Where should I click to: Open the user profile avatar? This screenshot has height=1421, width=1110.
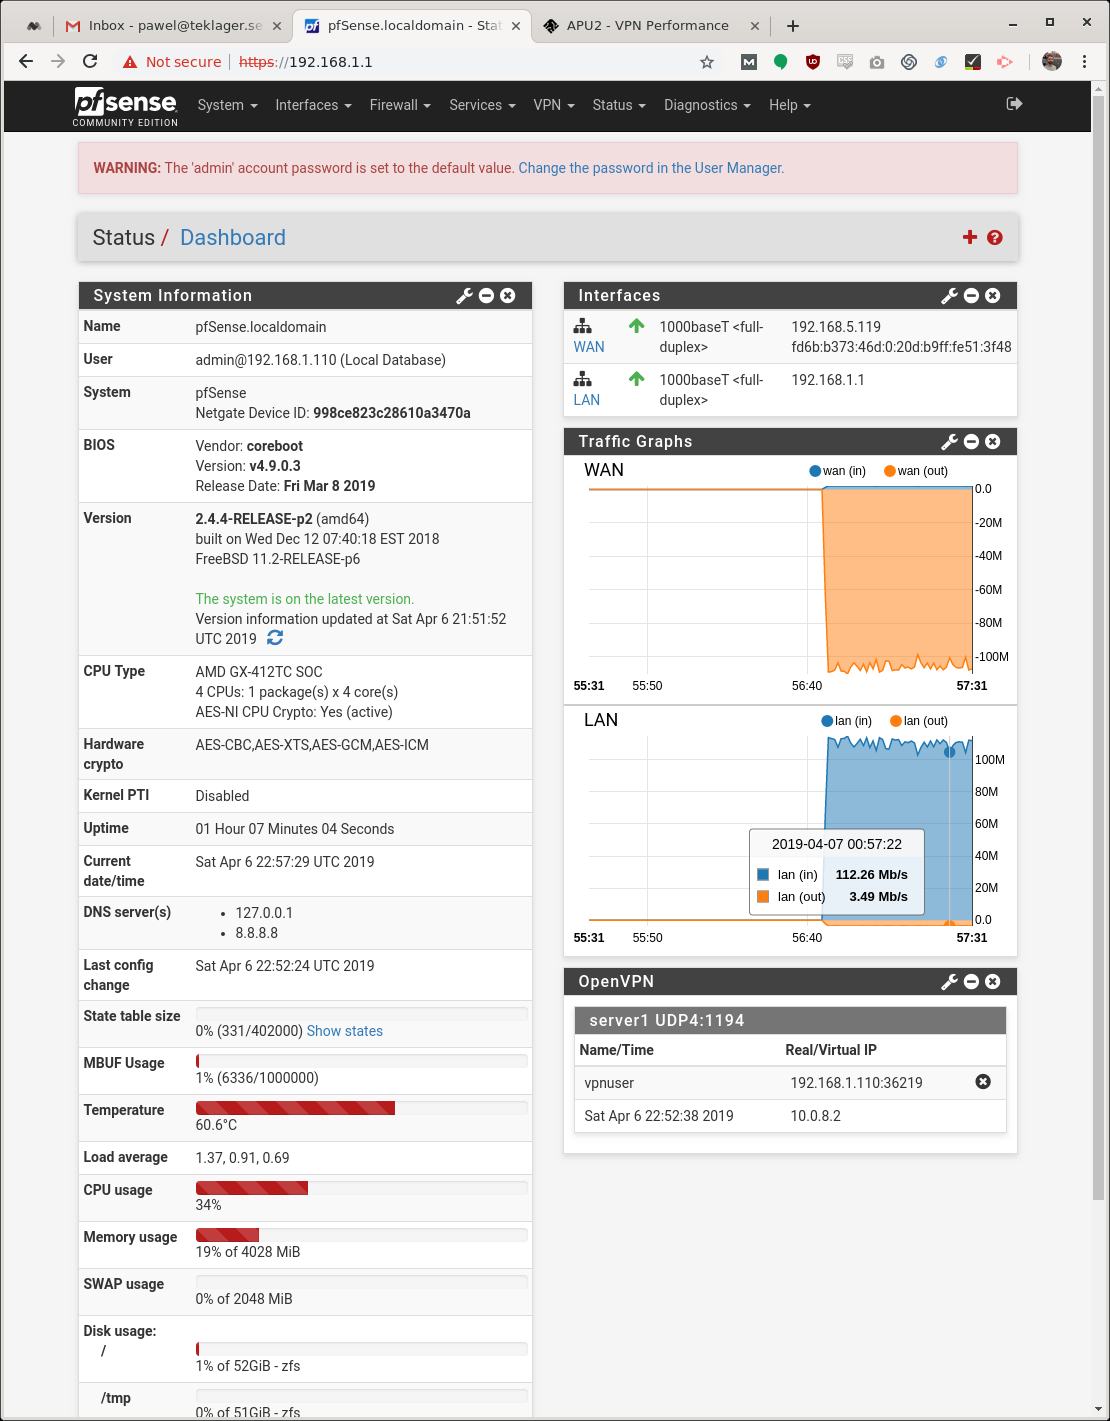tap(1052, 62)
